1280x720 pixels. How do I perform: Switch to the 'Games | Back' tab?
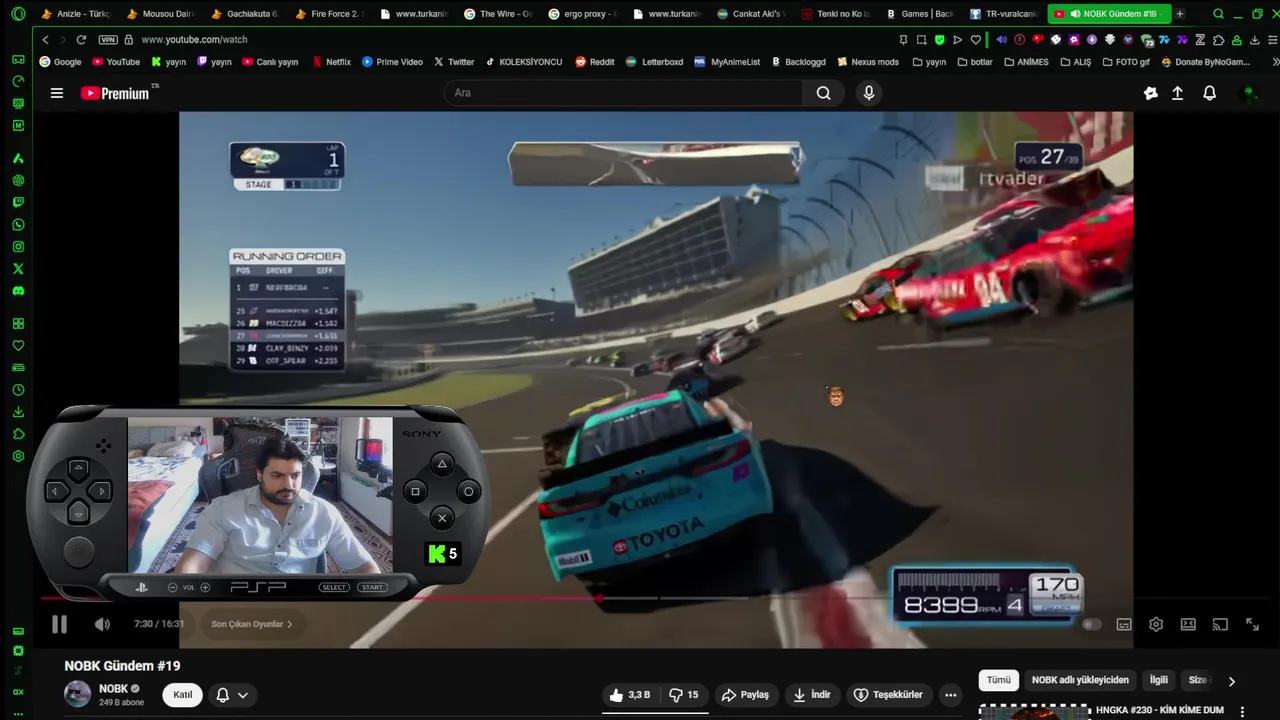tap(919, 14)
